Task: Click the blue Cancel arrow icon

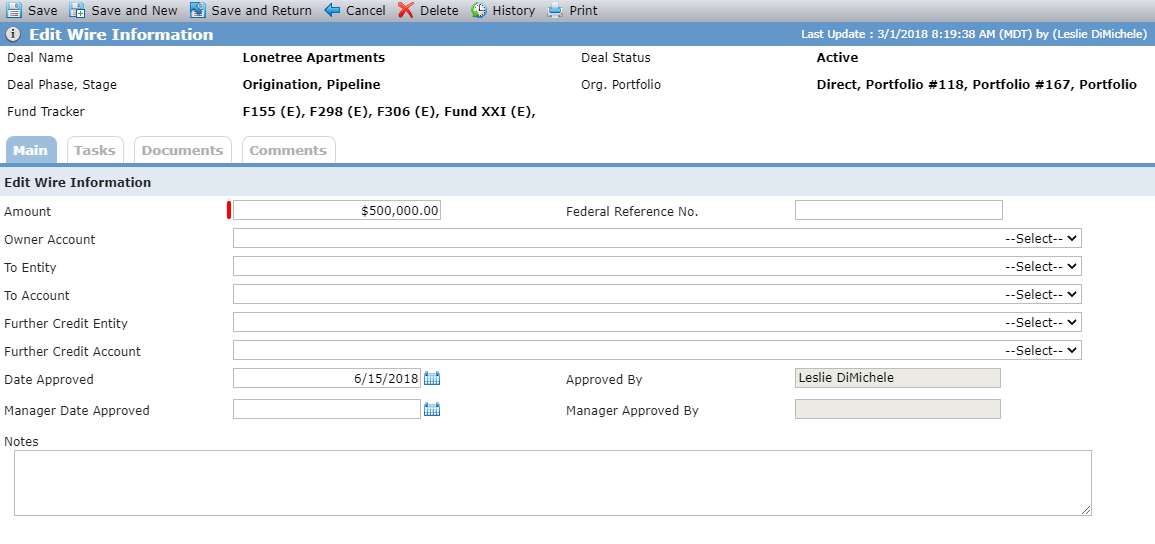Action: coord(332,10)
